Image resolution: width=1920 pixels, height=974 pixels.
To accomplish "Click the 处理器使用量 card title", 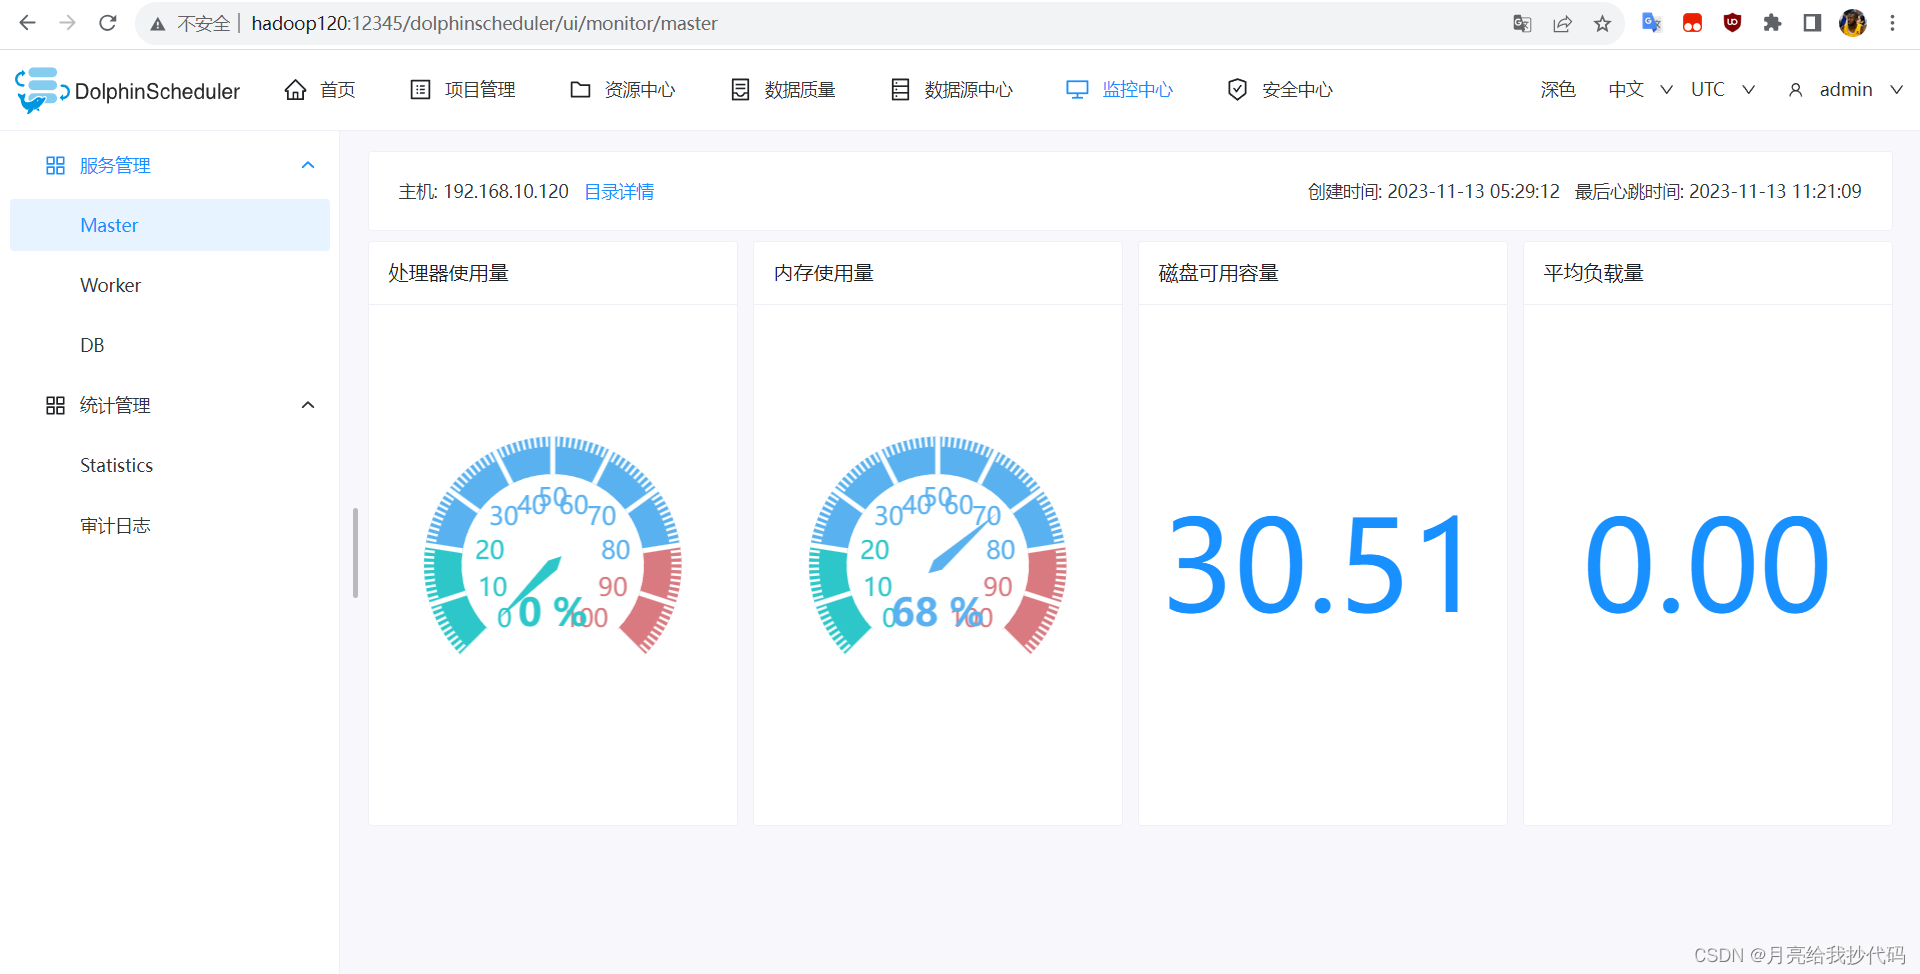I will 449,273.
